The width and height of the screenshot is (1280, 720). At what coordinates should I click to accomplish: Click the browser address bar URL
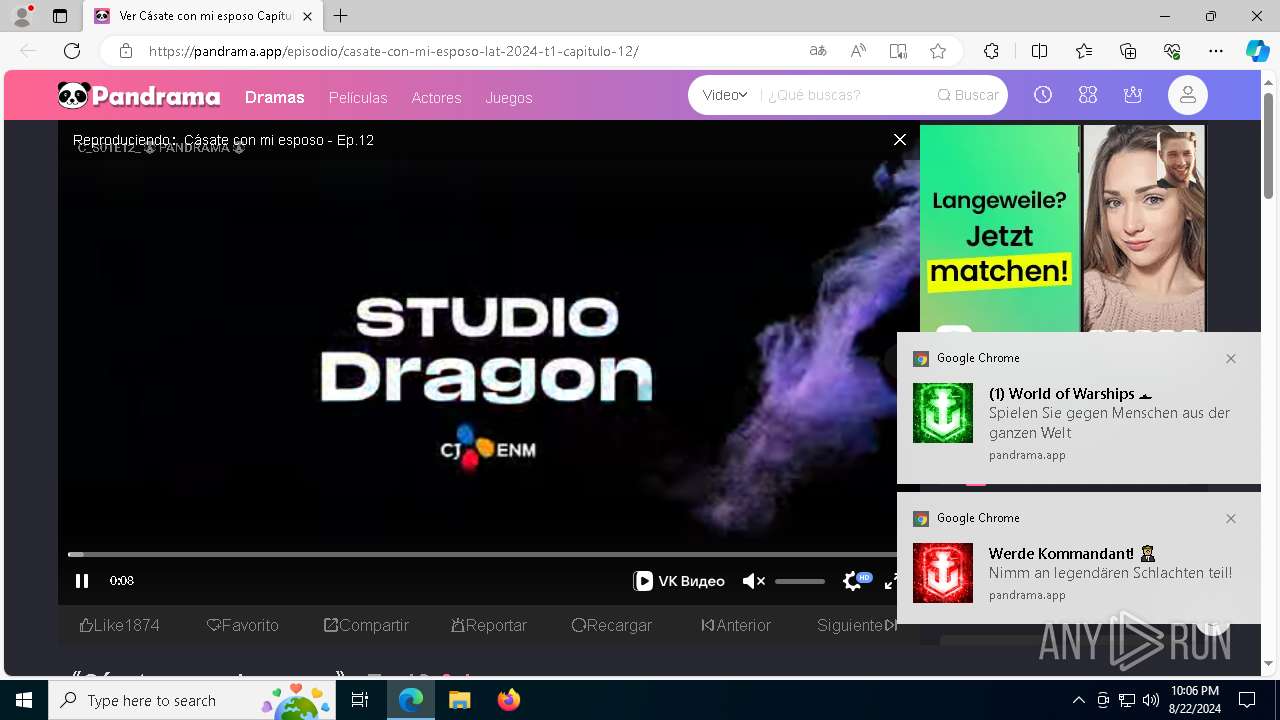pyautogui.click(x=394, y=51)
